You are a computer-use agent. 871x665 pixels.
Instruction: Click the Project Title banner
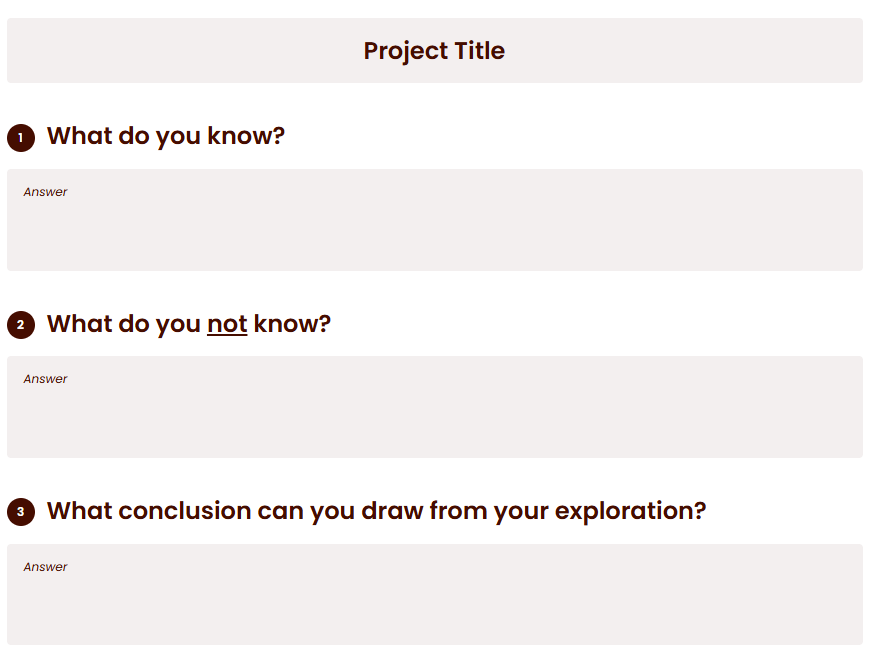(435, 51)
